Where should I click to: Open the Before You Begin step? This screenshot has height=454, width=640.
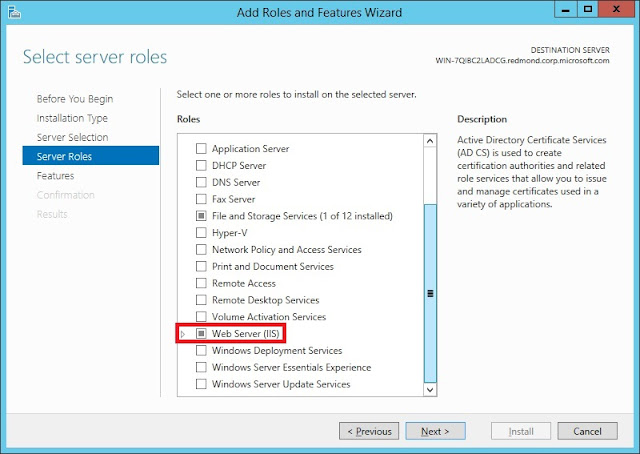75,99
